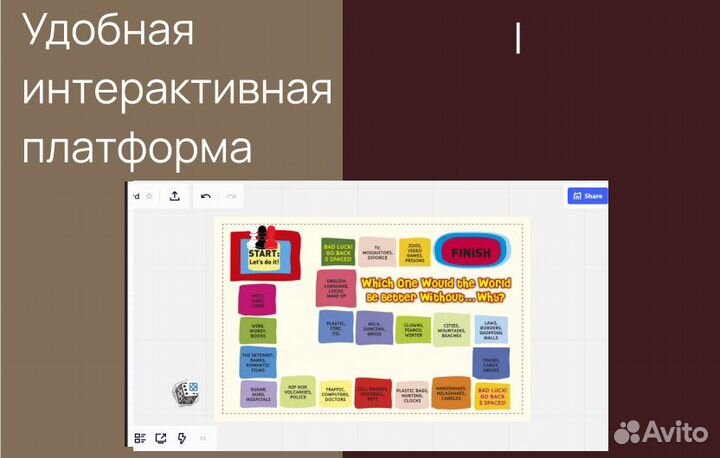The image size is (720, 458).
Task: Collapse the bottom toolbar with double chevron
Action: 203,438
